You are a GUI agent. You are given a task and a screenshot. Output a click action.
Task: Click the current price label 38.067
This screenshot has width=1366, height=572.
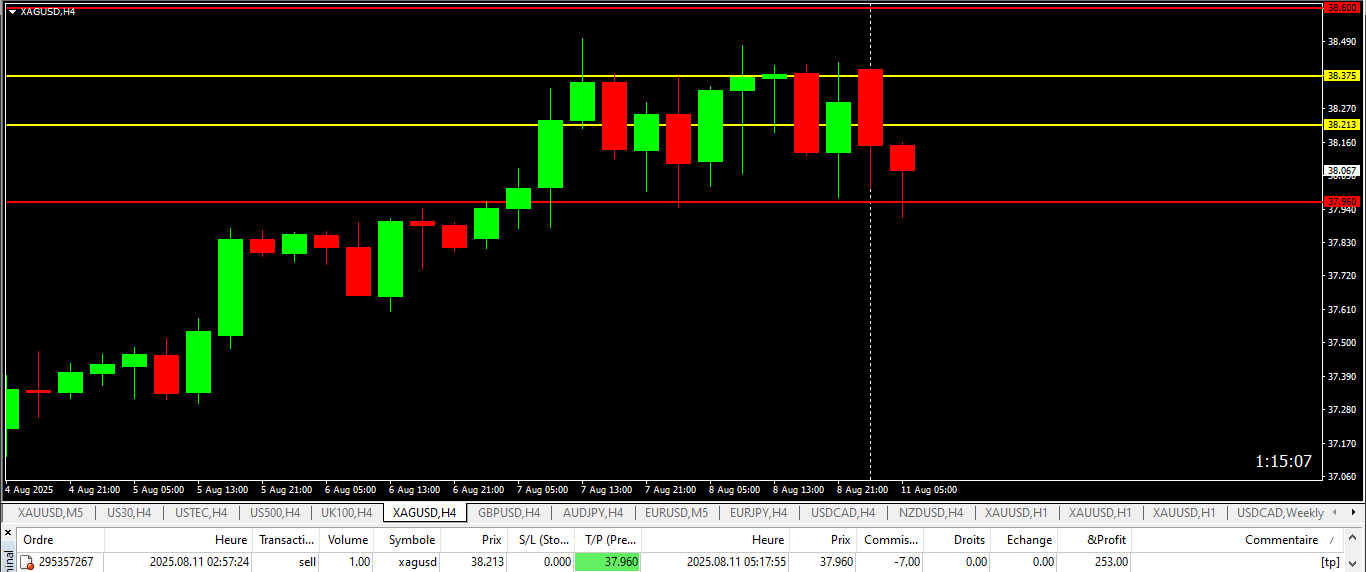click(1341, 171)
